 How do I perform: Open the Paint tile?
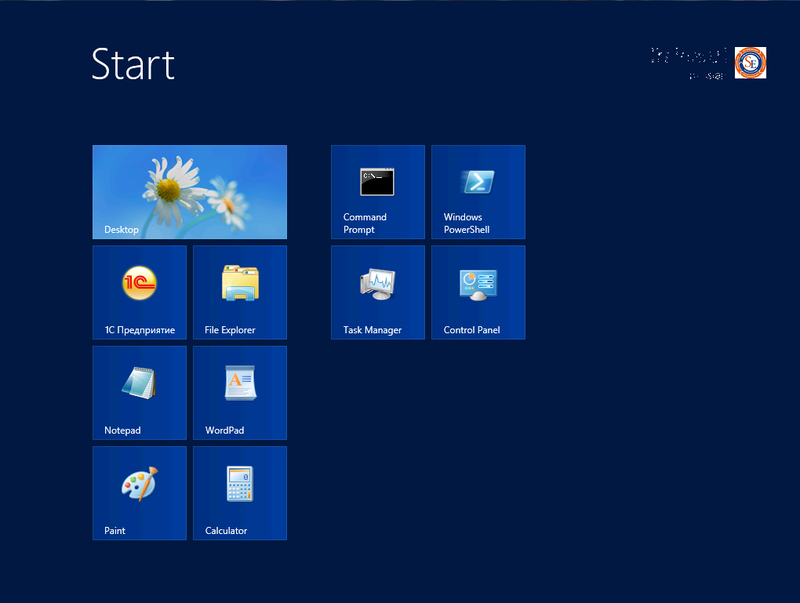pos(139,493)
